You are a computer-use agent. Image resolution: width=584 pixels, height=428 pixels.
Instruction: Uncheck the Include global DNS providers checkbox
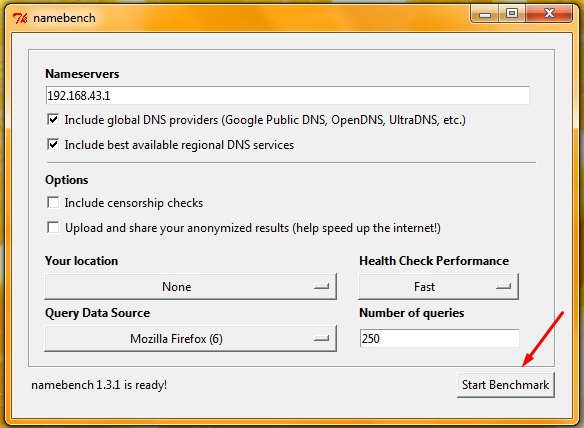[53, 120]
